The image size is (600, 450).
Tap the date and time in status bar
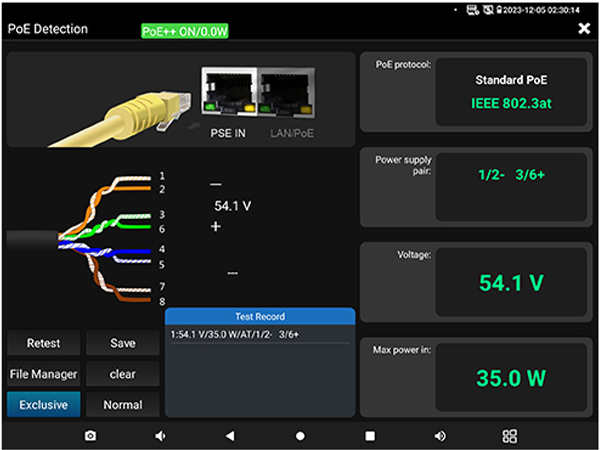(x=541, y=10)
